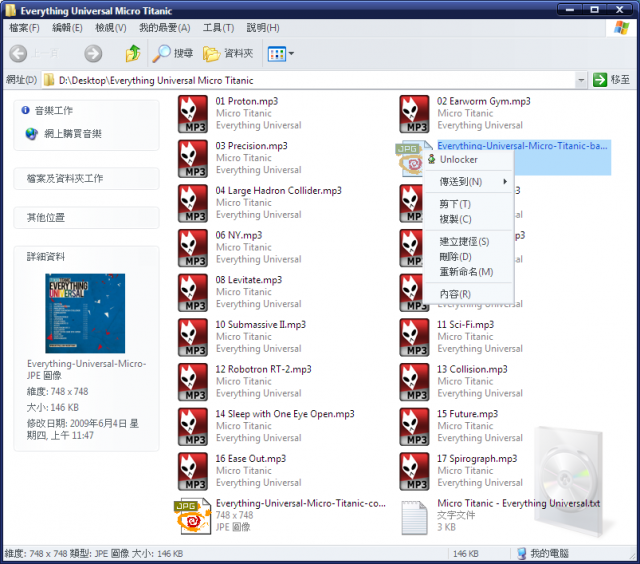Choose Rename (重新命名) in context menu
Image resolution: width=640 pixels, height=564 pixels.
pyautogui.click(x=468, y=272)
